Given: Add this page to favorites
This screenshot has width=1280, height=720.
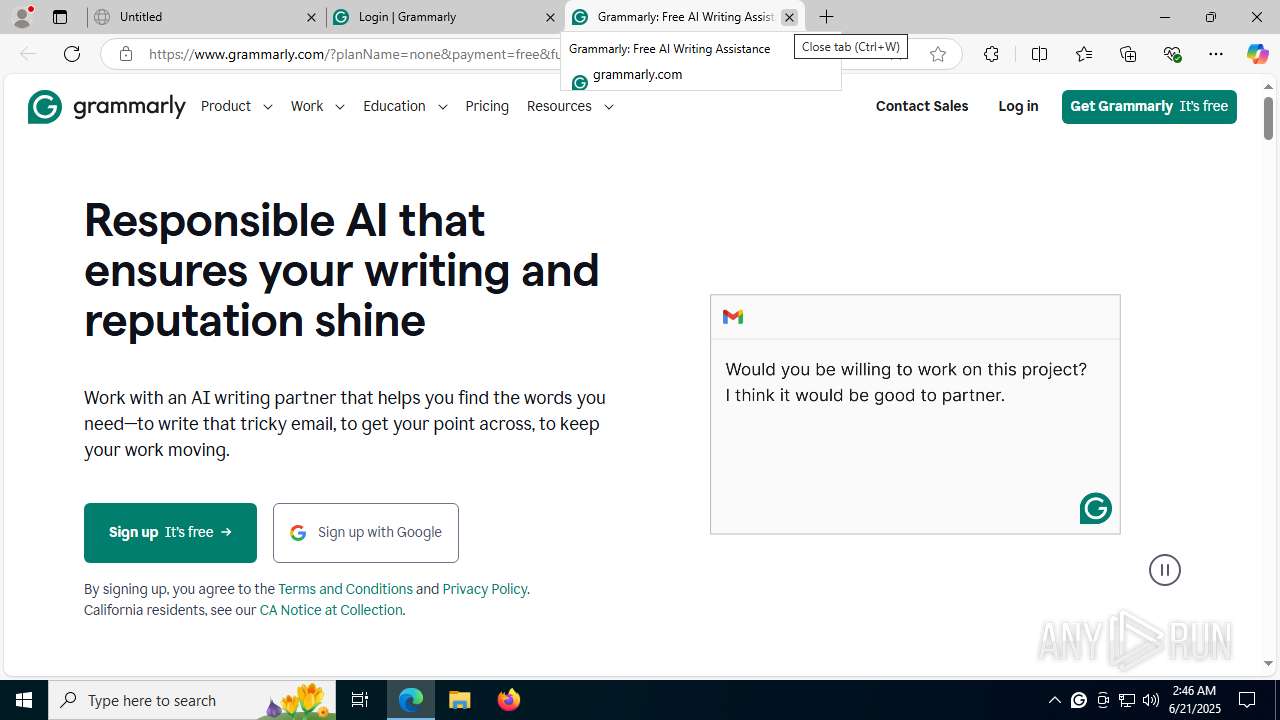Looking at the screenshot, I should [x=937, y=54].
